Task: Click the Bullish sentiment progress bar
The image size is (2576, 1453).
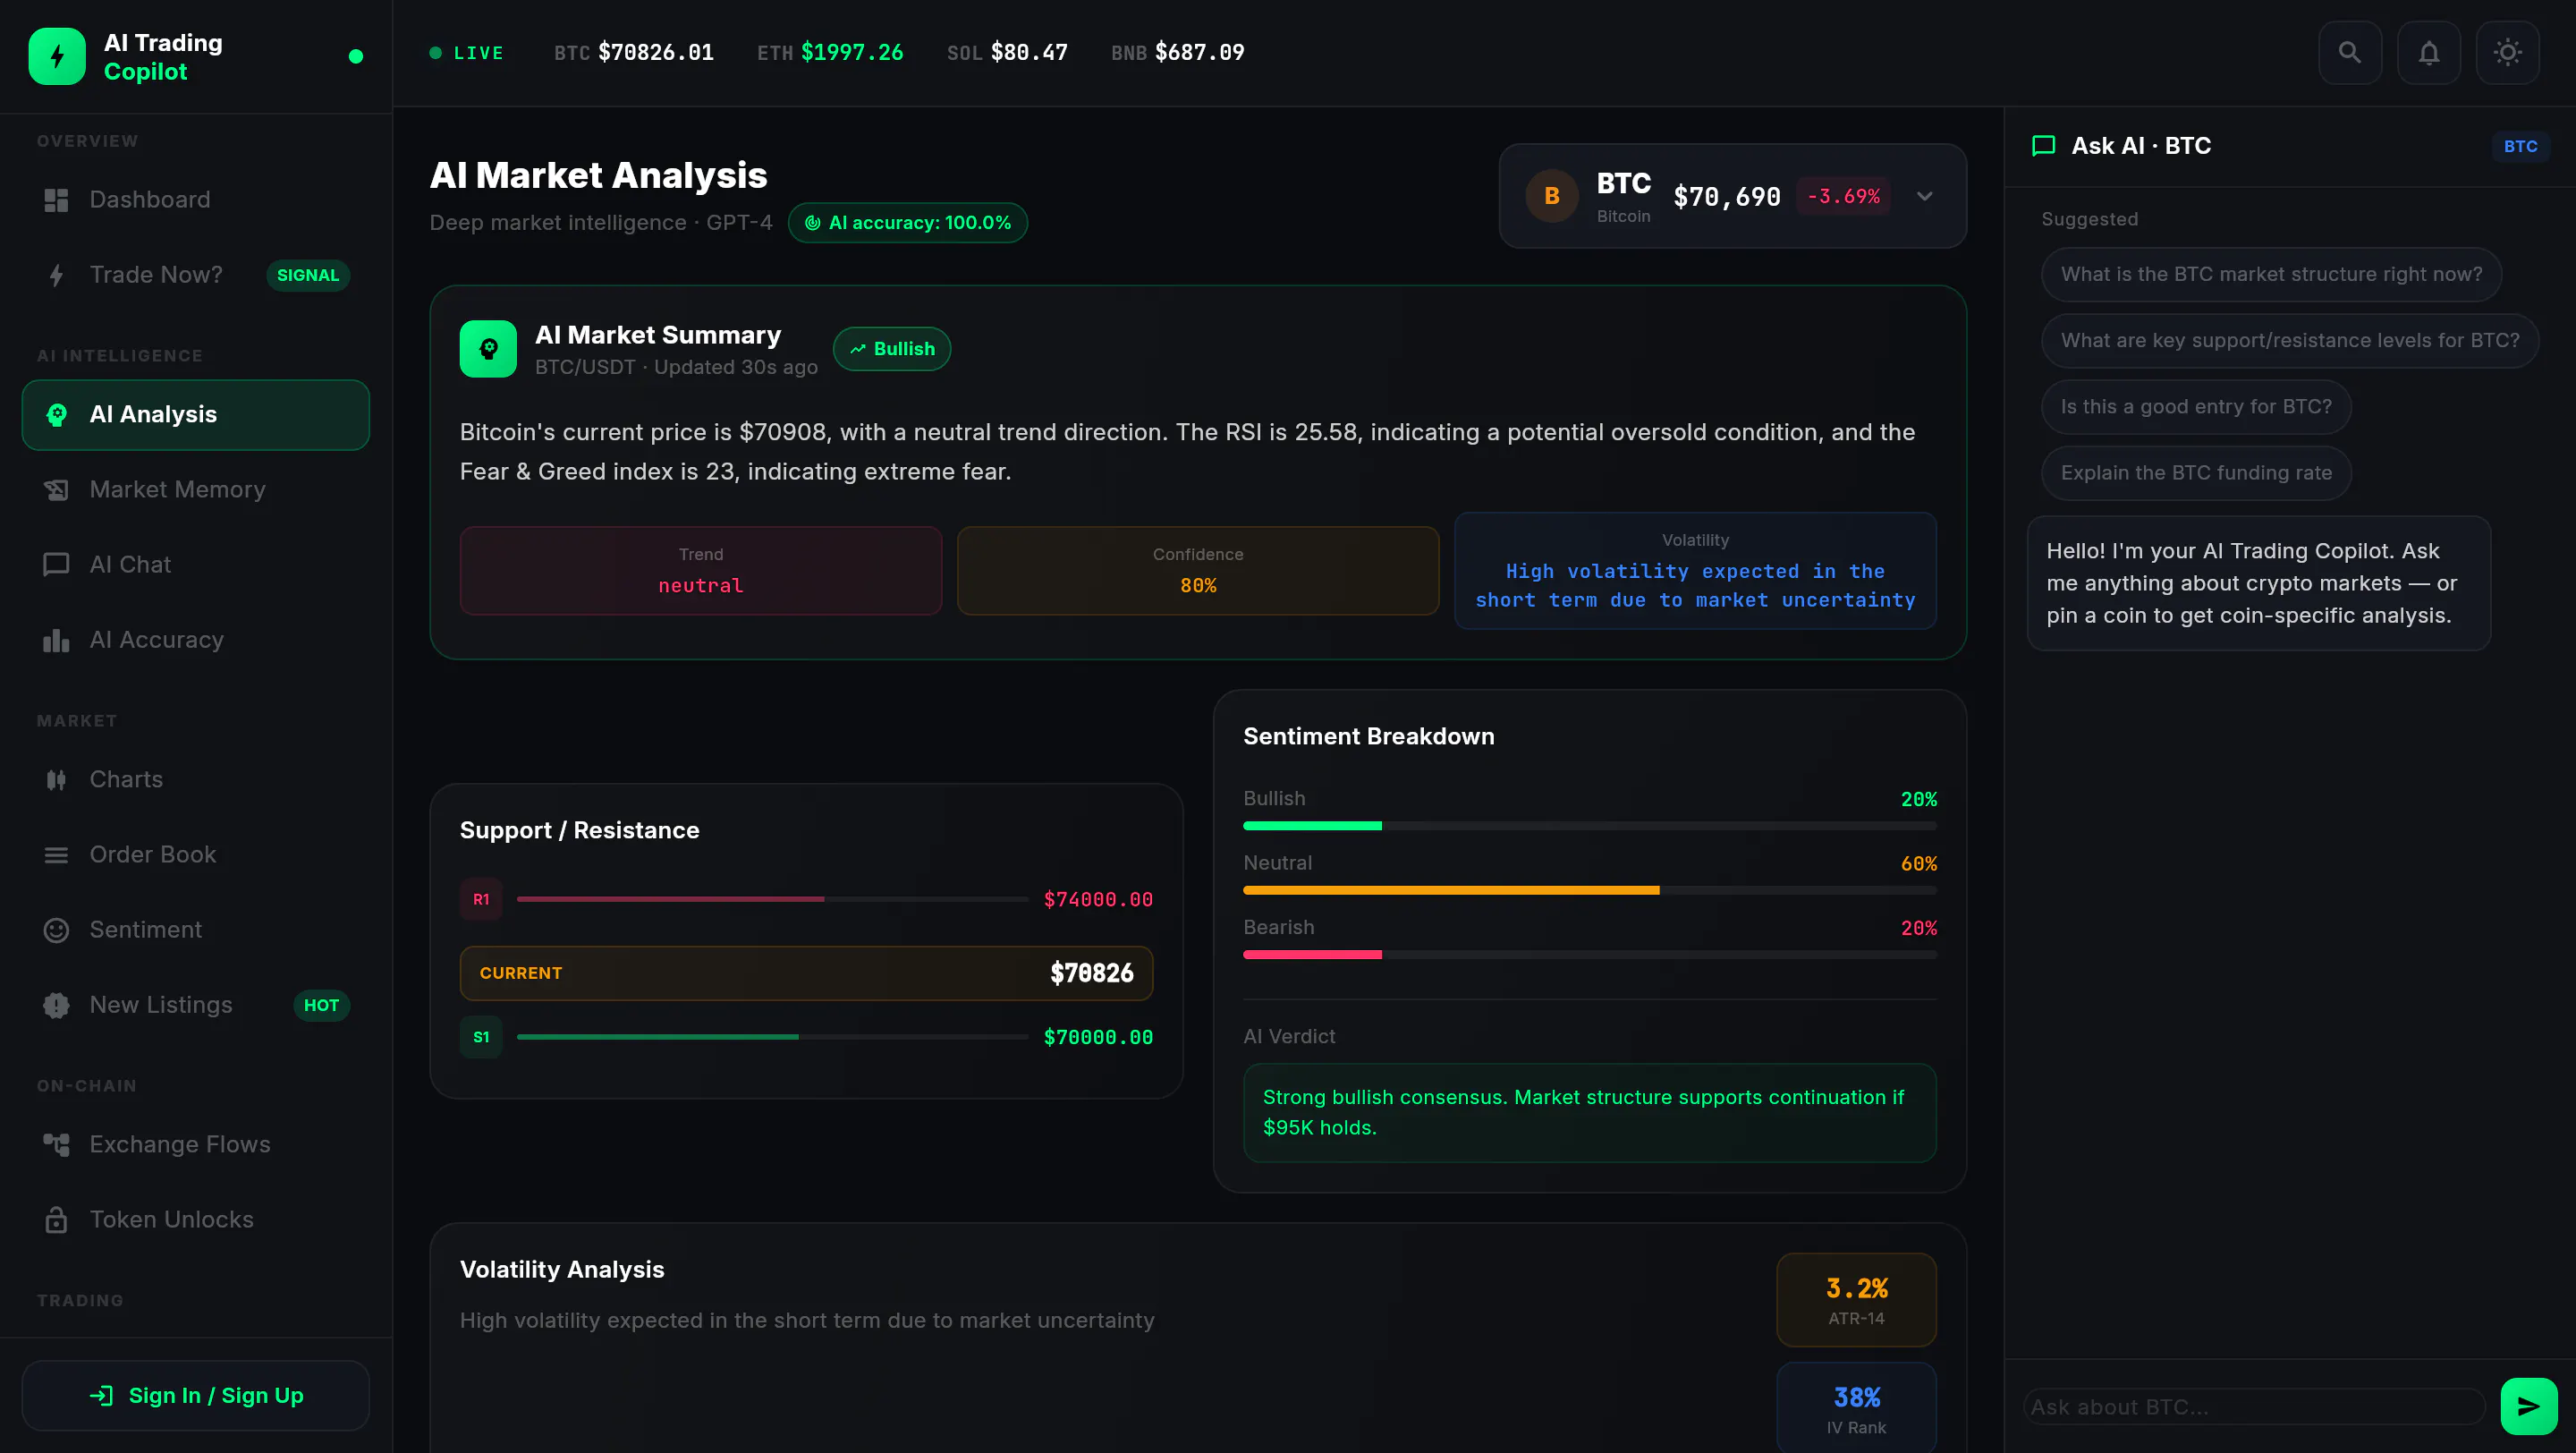Action: (x=1590, y=826)
